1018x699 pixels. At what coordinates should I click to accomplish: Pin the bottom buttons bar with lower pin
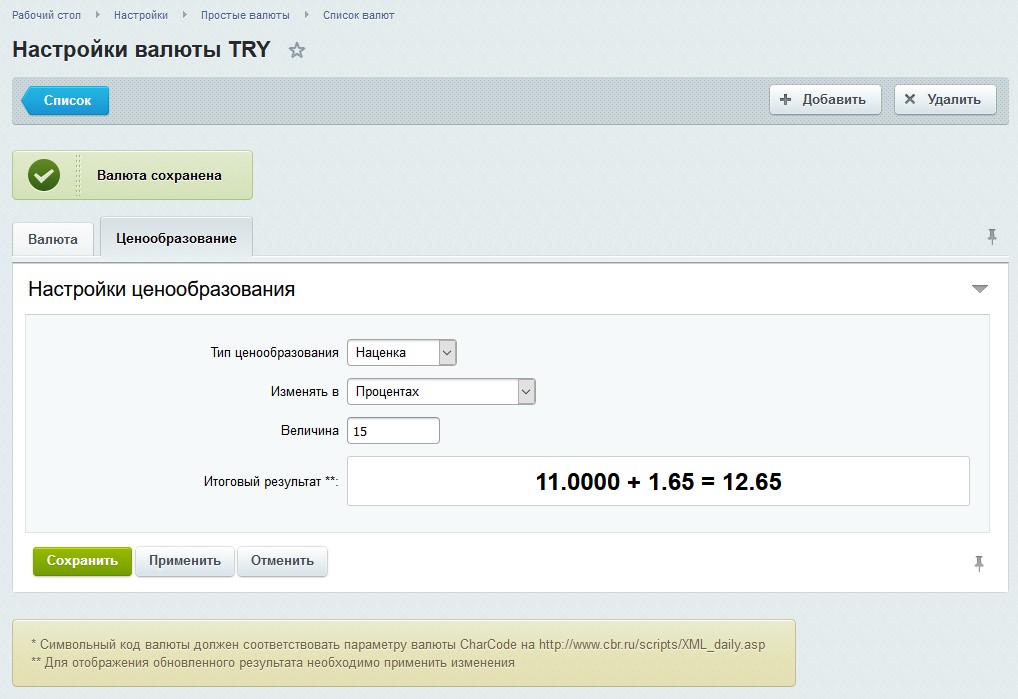tap(978, 563)
